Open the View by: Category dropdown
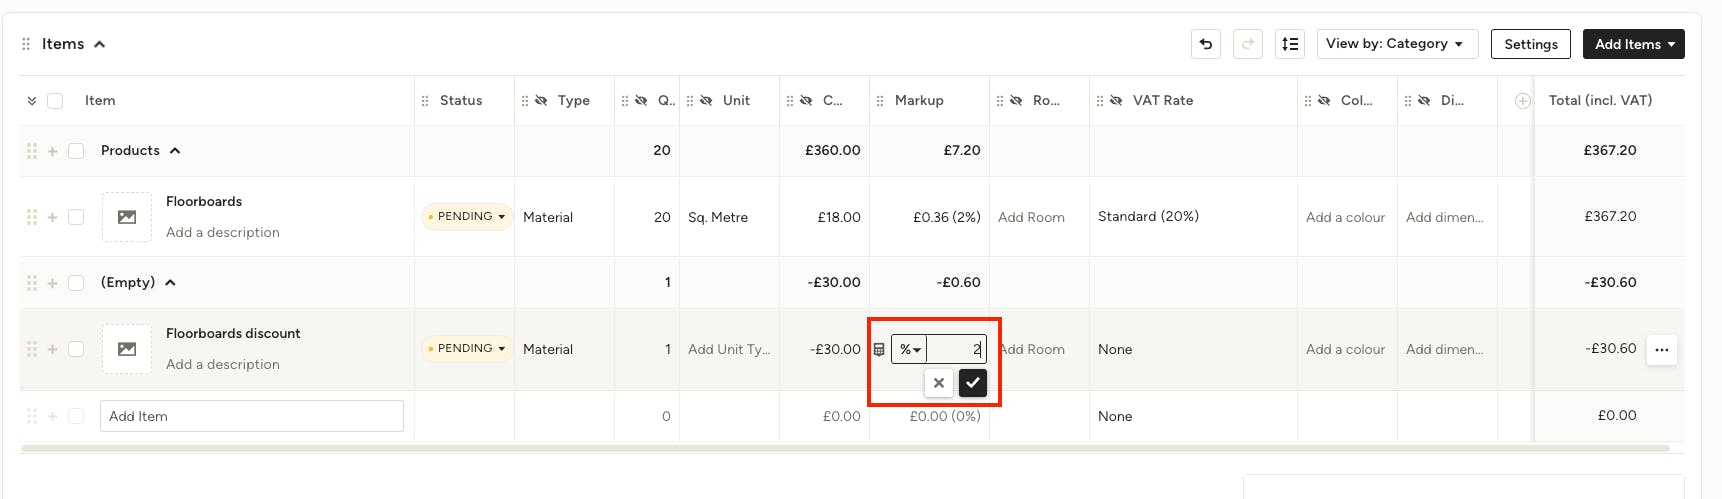The width and height of the screenshot is (1722, 499). coord(1397,44)
